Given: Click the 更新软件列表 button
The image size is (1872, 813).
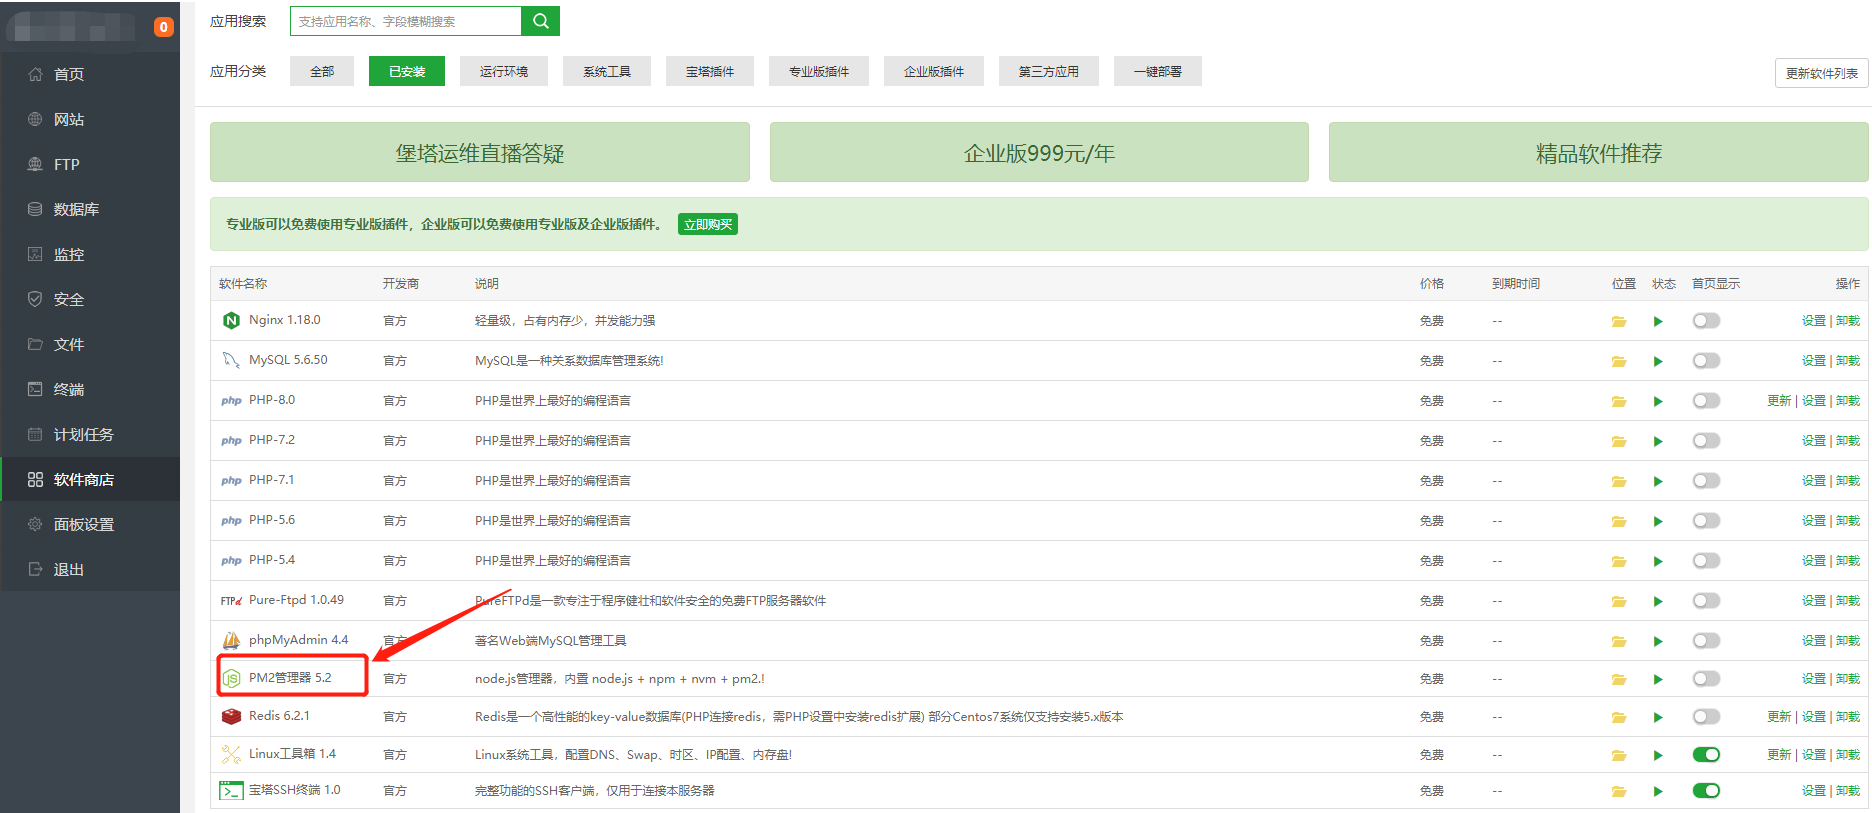Looking at the screenshot, I should click(x=1822, y=73).
